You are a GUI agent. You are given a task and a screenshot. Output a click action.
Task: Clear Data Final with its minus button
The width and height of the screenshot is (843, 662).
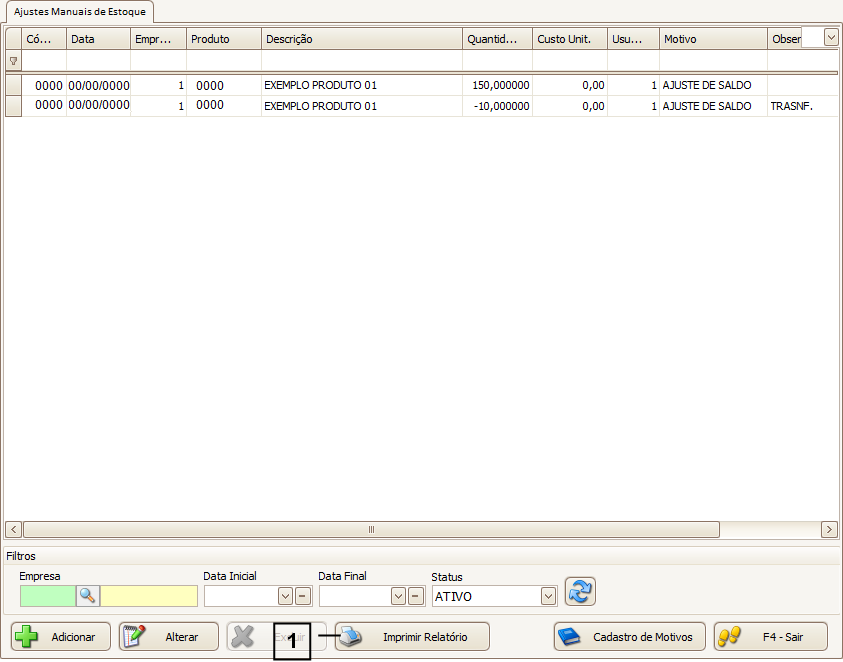tap(416, 596)
